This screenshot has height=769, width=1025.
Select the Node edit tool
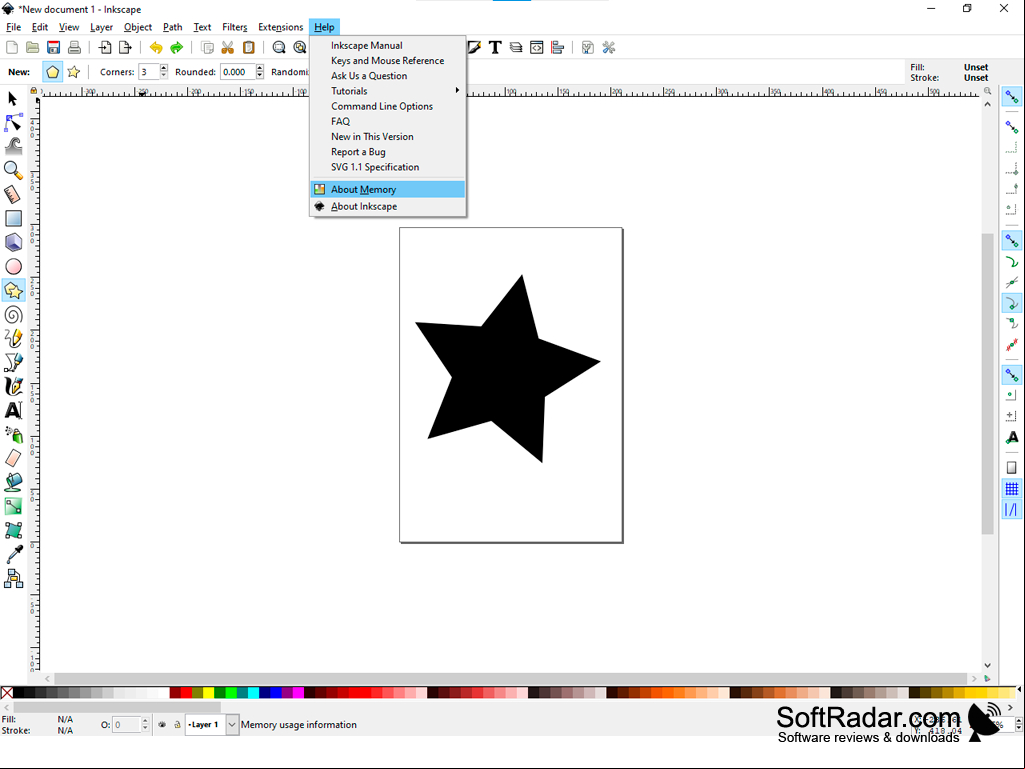tap(13, 122)
